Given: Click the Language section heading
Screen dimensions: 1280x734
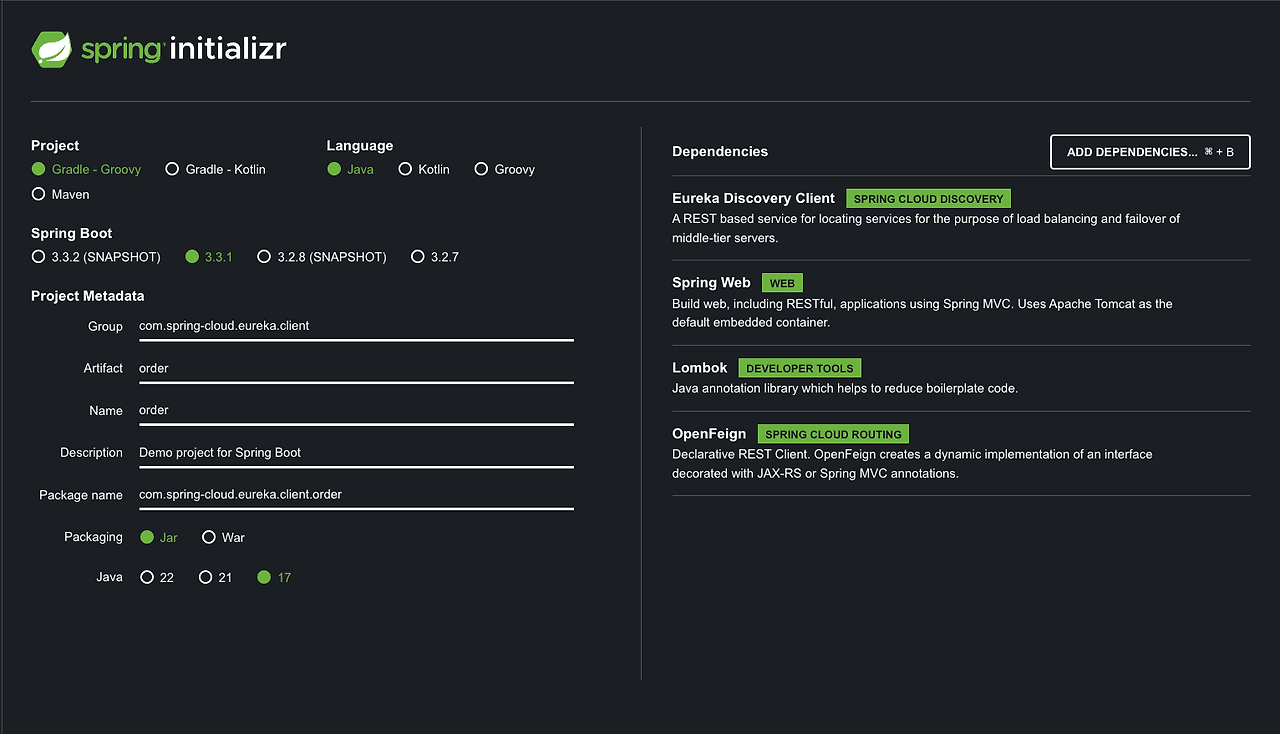Looking at the screenshot, I should click(x=360, y=146).
